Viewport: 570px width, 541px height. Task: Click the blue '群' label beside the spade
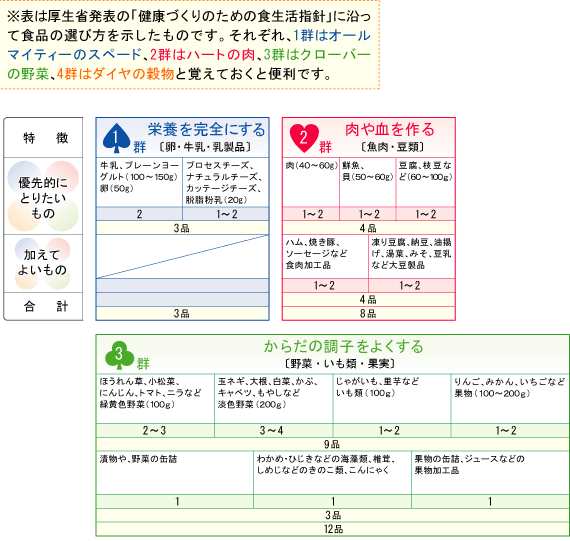point(139,147)
